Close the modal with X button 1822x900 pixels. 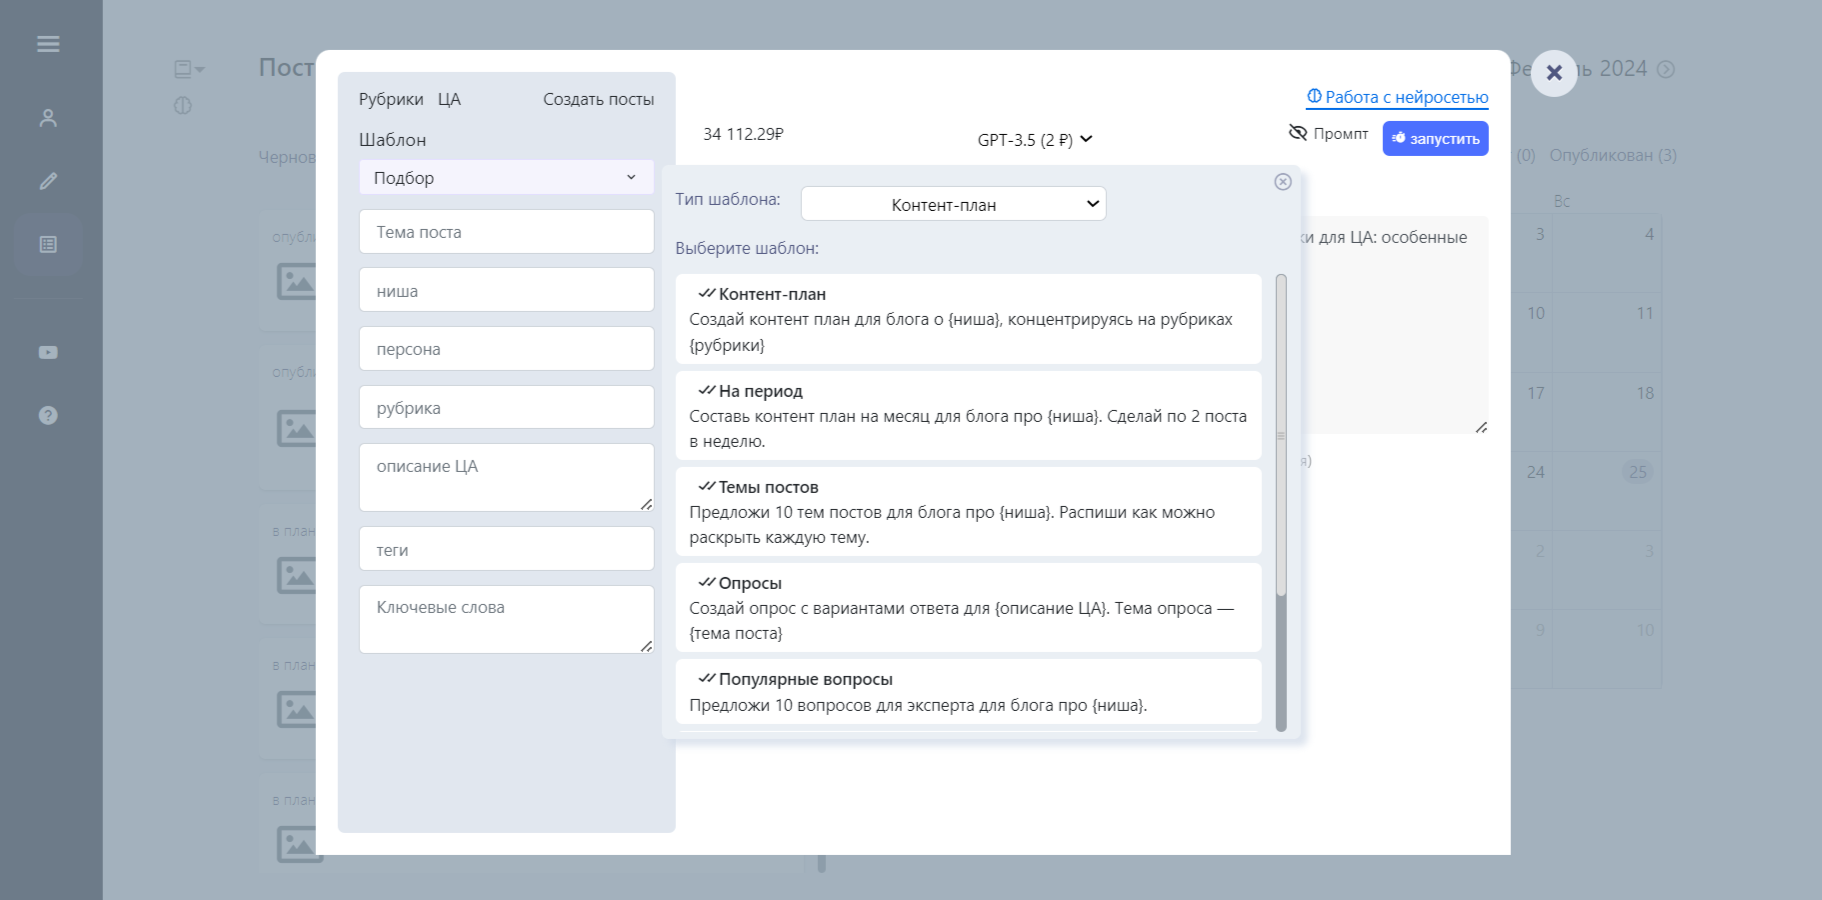pyautogui.click(x=1554, y=73)
